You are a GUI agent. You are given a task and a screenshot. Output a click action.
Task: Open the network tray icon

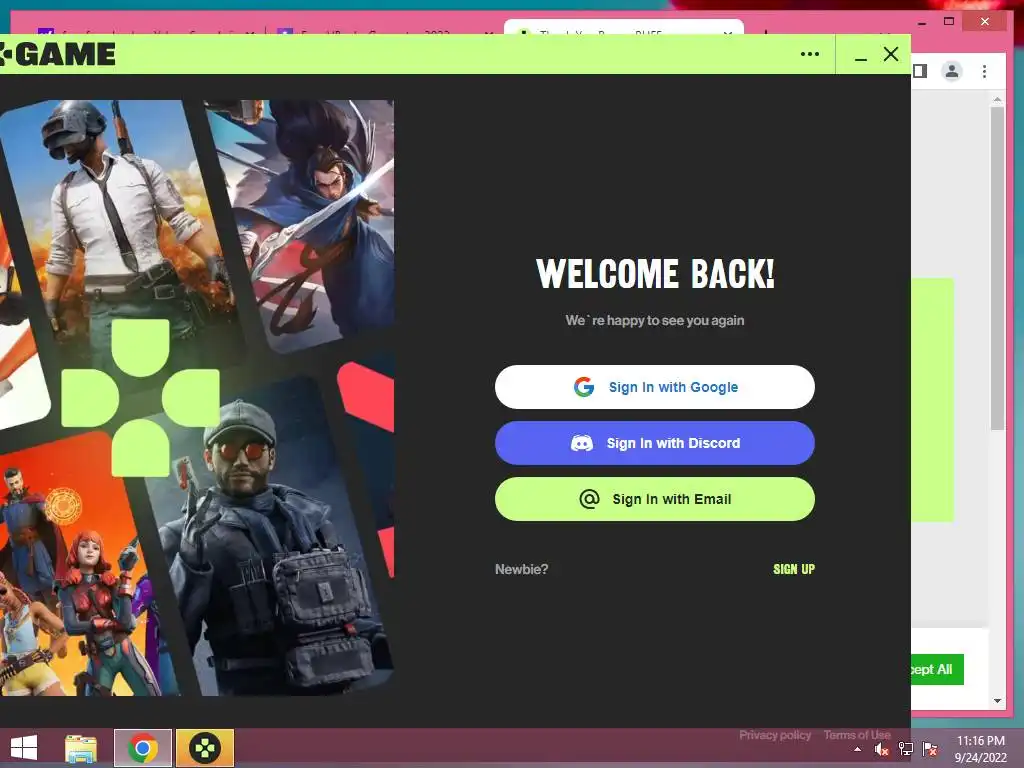coord(906,749)
